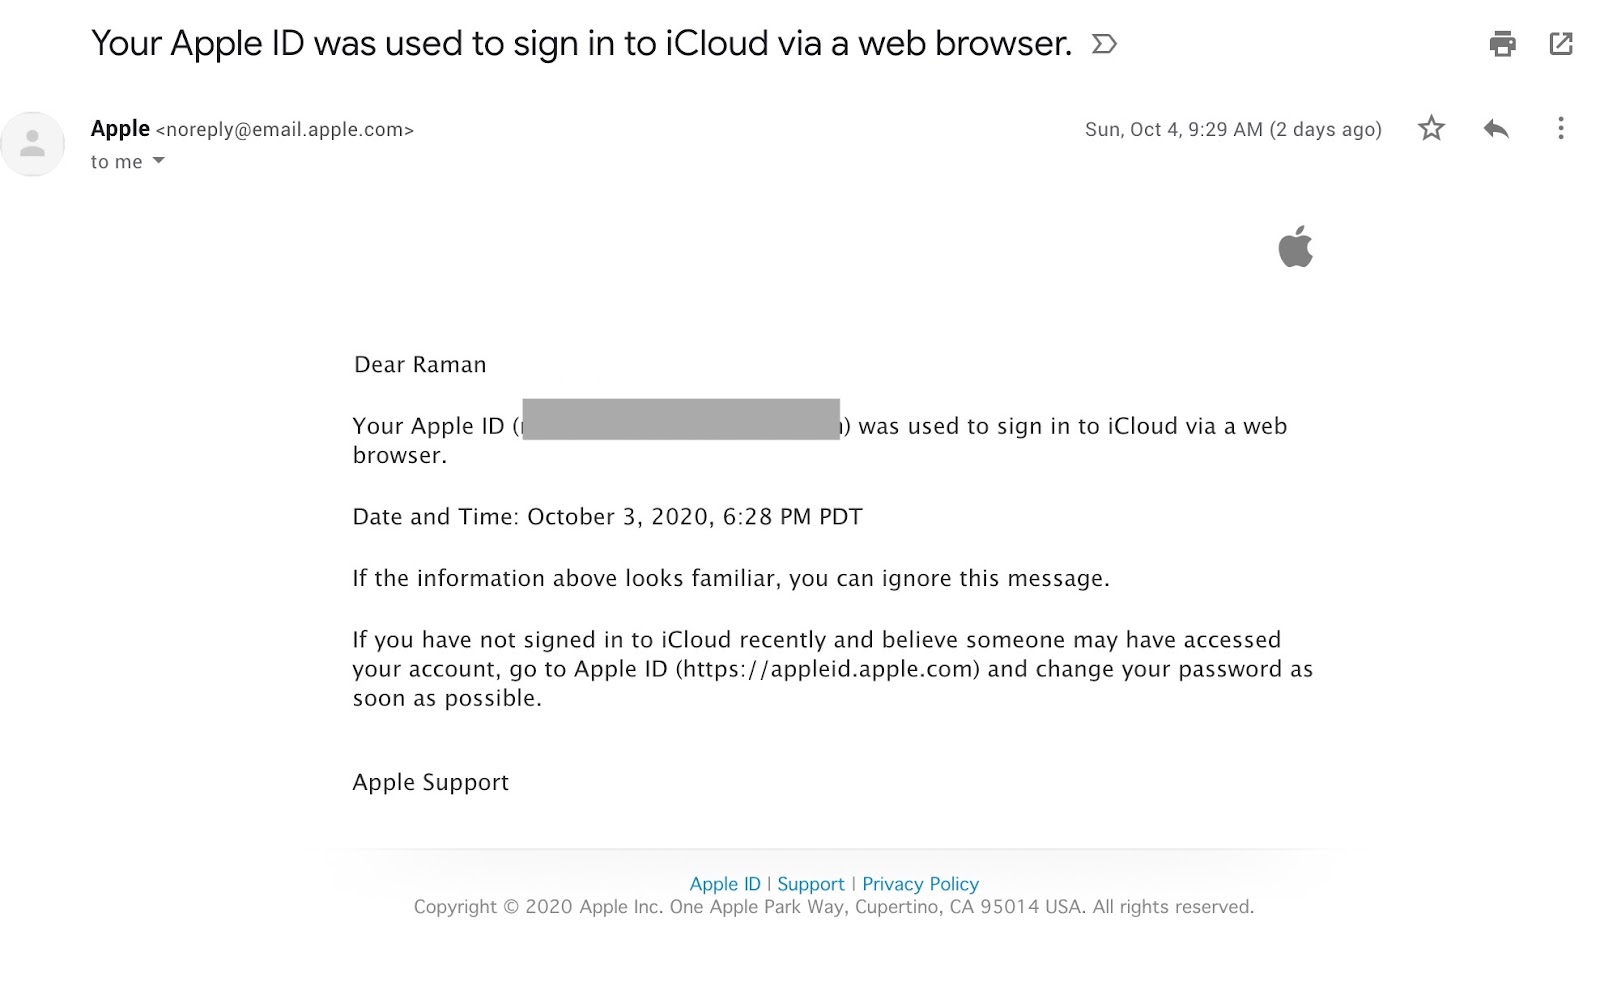Expand recipient details next to "to me"
The height and width of the screenshot is (1007, 1600).
point(158,161)
